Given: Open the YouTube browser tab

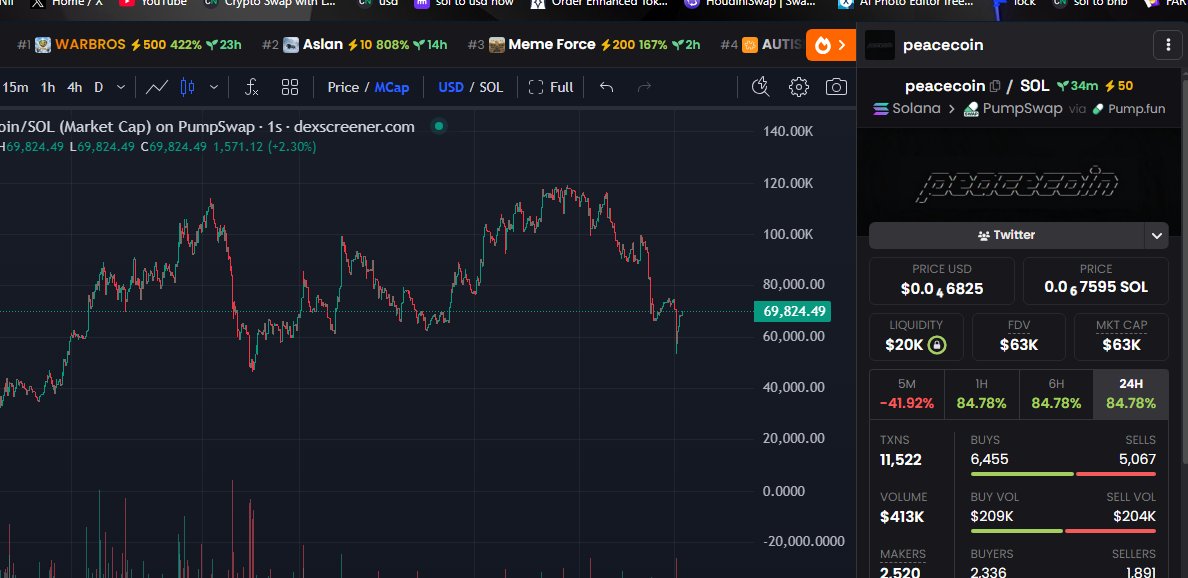Looking at the screenshot, I should pyautogui.click(x=152, y=4).
